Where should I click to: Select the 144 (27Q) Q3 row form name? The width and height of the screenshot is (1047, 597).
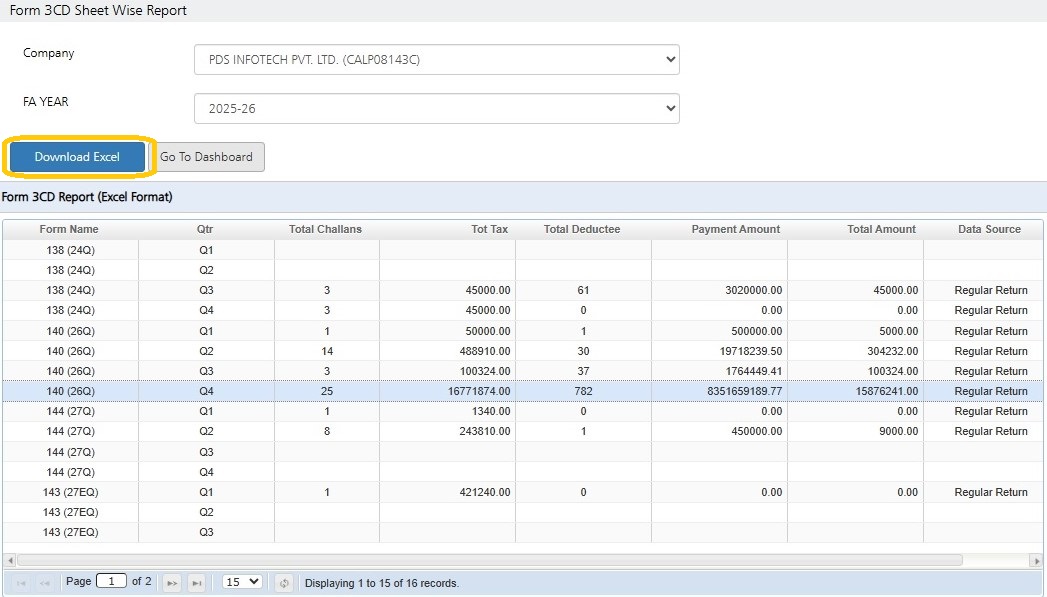tap(70, 452)
